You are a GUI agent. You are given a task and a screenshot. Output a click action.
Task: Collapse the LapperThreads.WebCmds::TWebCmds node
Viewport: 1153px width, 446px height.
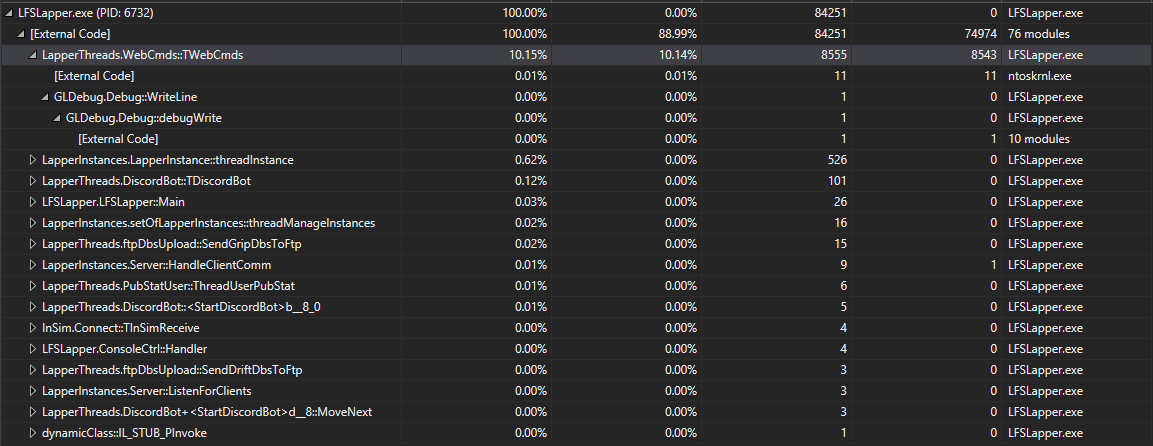[x=33, y=55]
